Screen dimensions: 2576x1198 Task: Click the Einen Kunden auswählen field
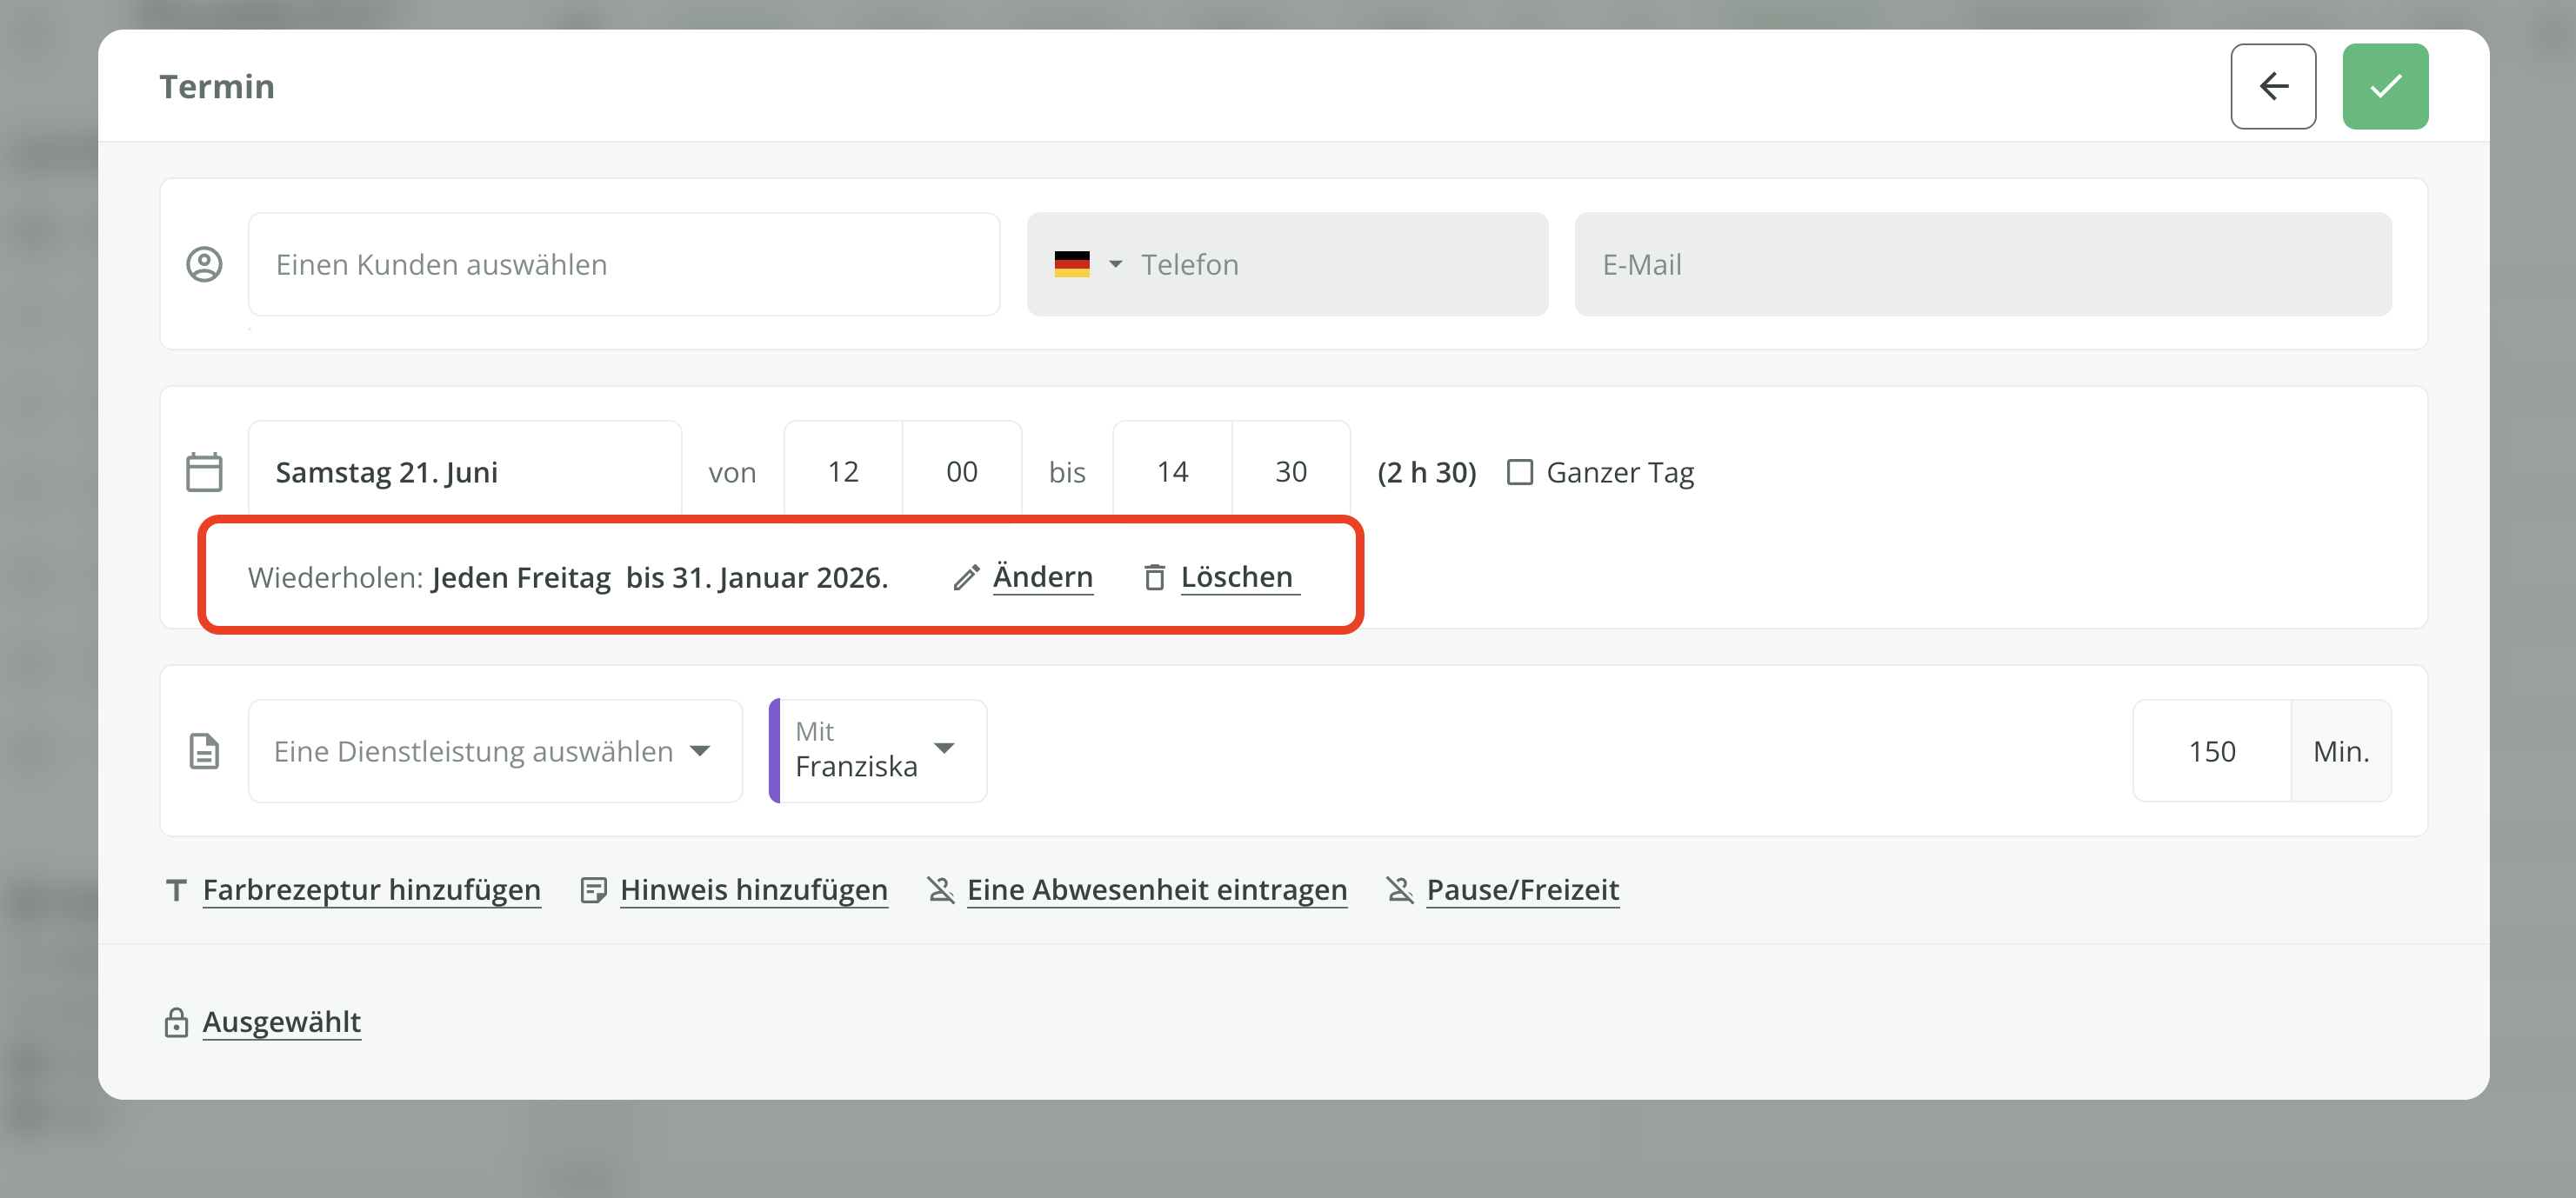click(x=623, y=264)
